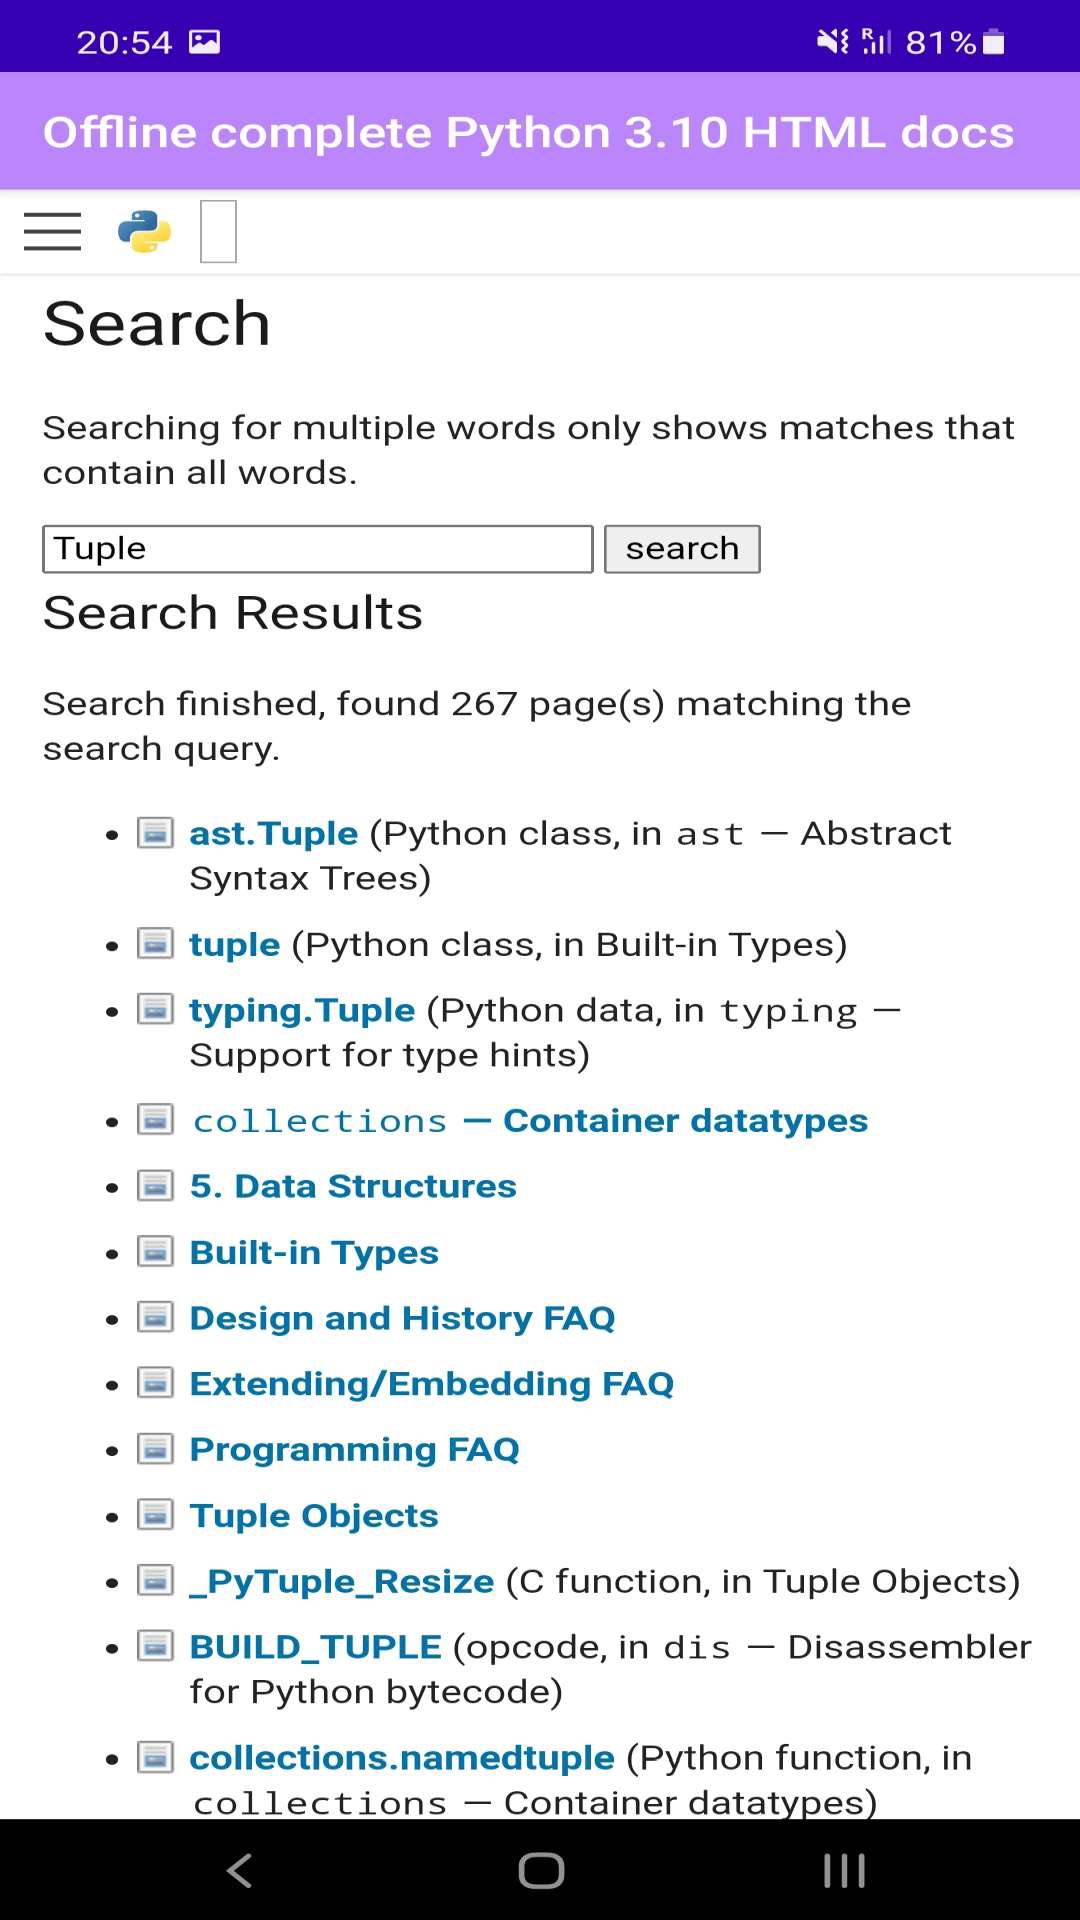Open the 5. Data Structures page
Viewport: 1080px width, 1920px height.
coord(353,1186)
